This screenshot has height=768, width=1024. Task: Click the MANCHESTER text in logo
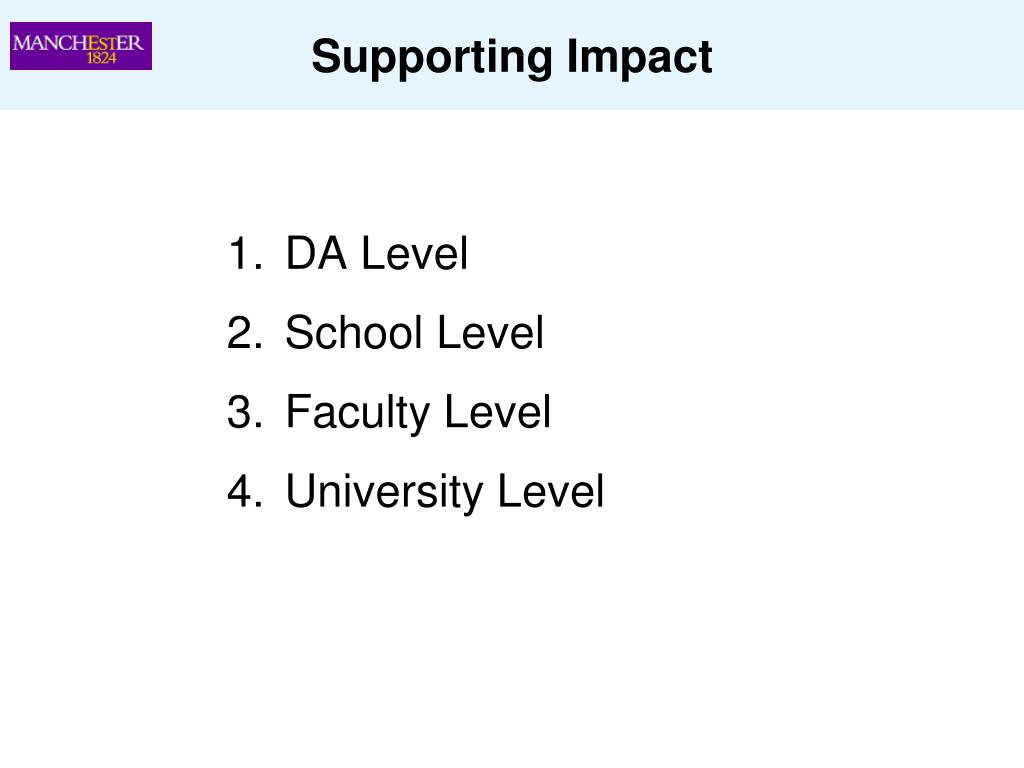pyautogui.click(x=78, y=43)
